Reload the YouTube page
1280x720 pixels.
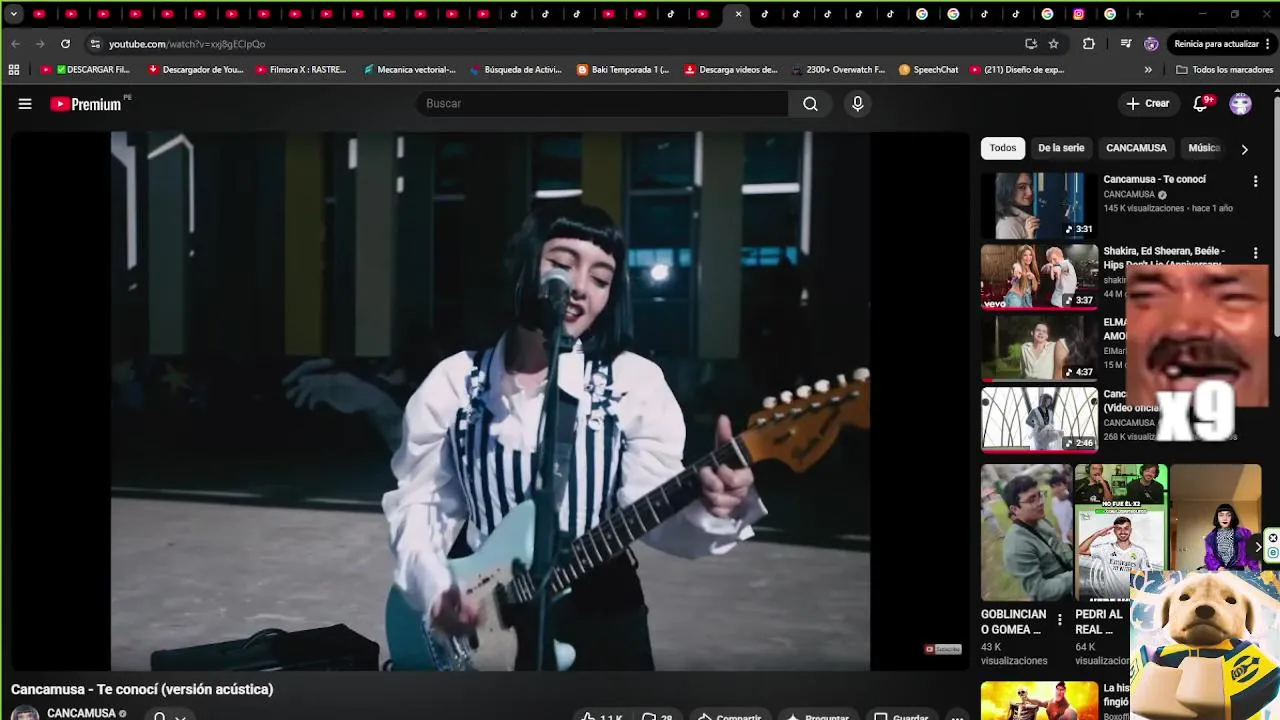[65, 44]
